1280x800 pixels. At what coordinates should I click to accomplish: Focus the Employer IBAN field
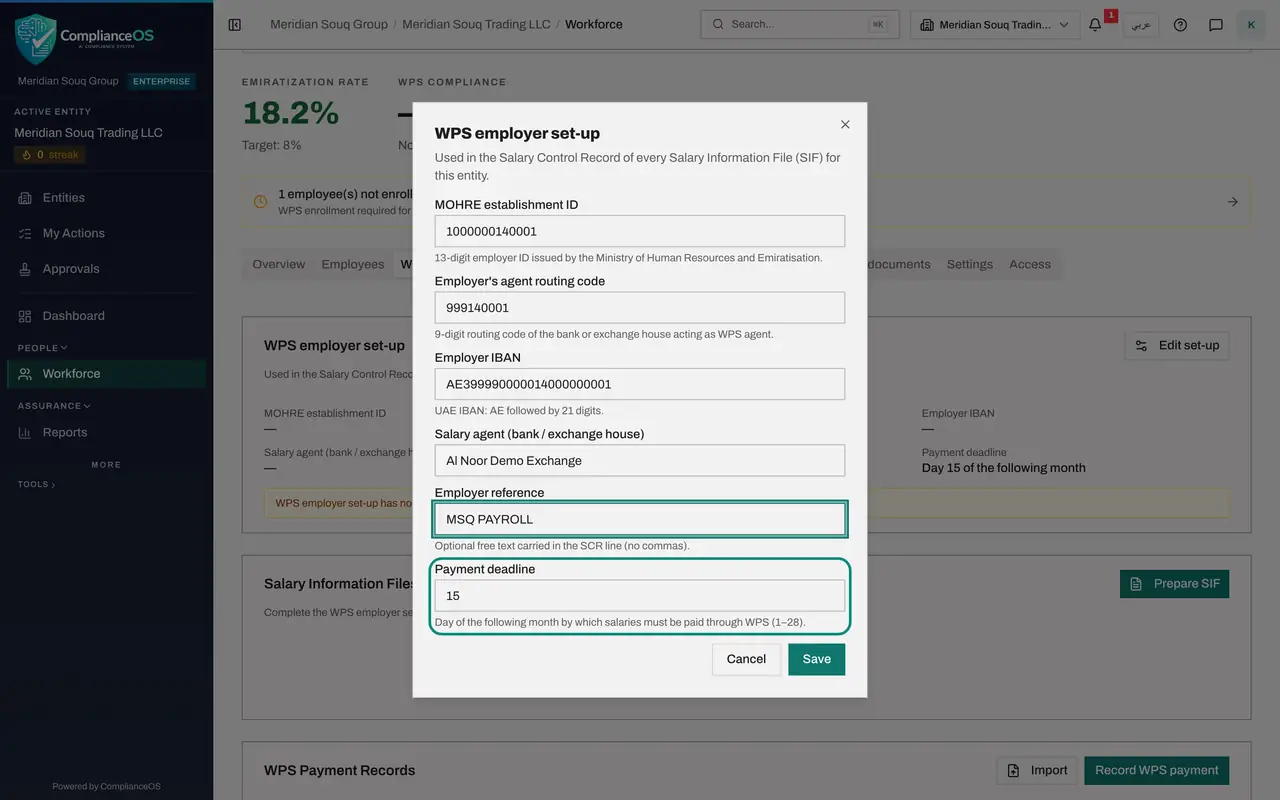click(640, 384)
